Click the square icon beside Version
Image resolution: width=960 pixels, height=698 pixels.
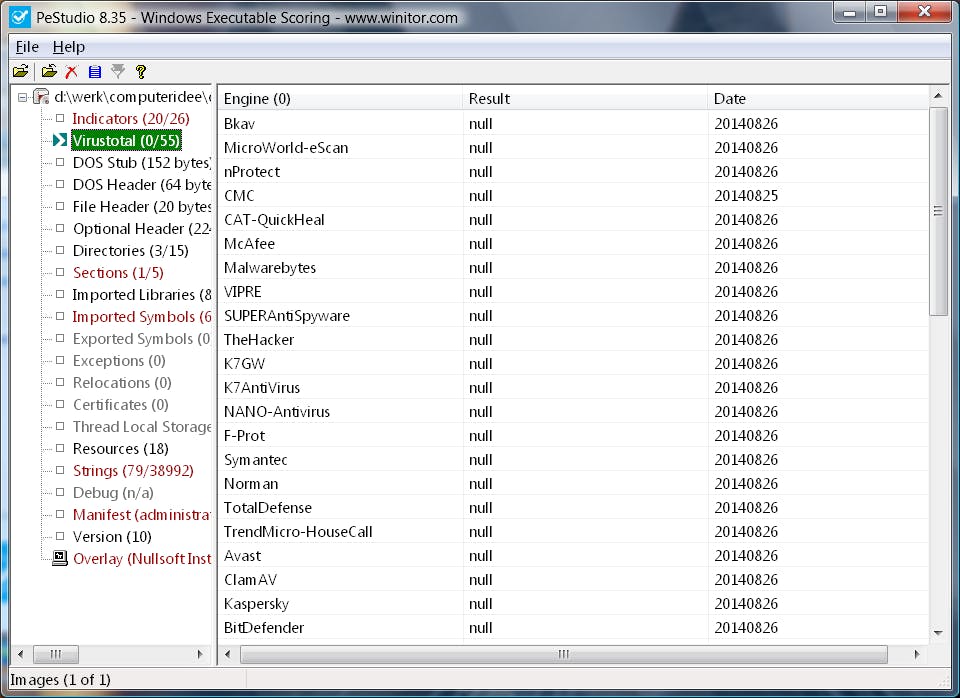click(x=60, y=536)
